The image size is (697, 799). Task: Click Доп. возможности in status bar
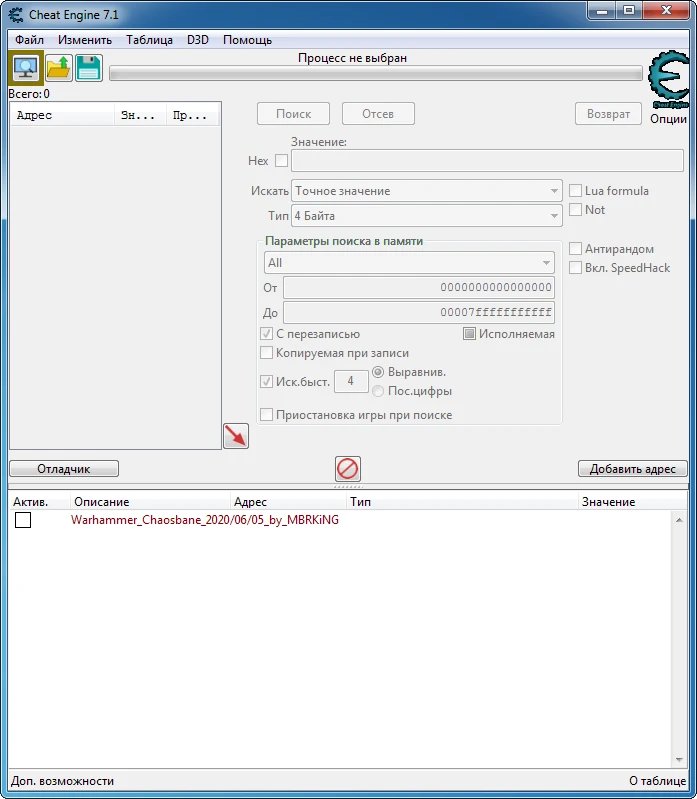pyautogui.click(x=63, y=781)
